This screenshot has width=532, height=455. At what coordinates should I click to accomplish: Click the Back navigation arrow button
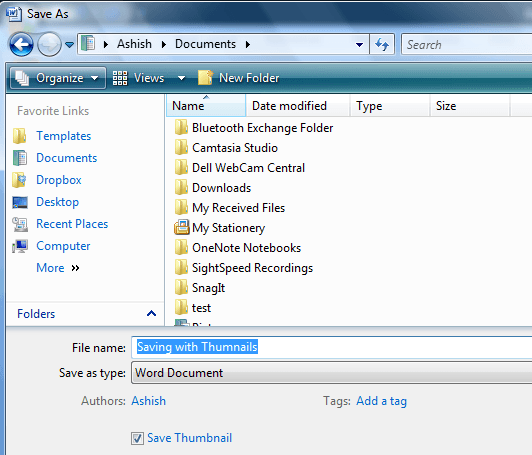pyautogui.click(x=21, y=44)
